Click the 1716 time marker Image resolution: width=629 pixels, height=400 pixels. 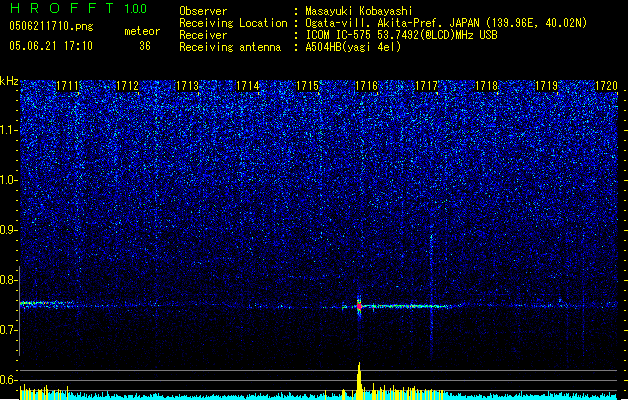(x=367, y=86)
